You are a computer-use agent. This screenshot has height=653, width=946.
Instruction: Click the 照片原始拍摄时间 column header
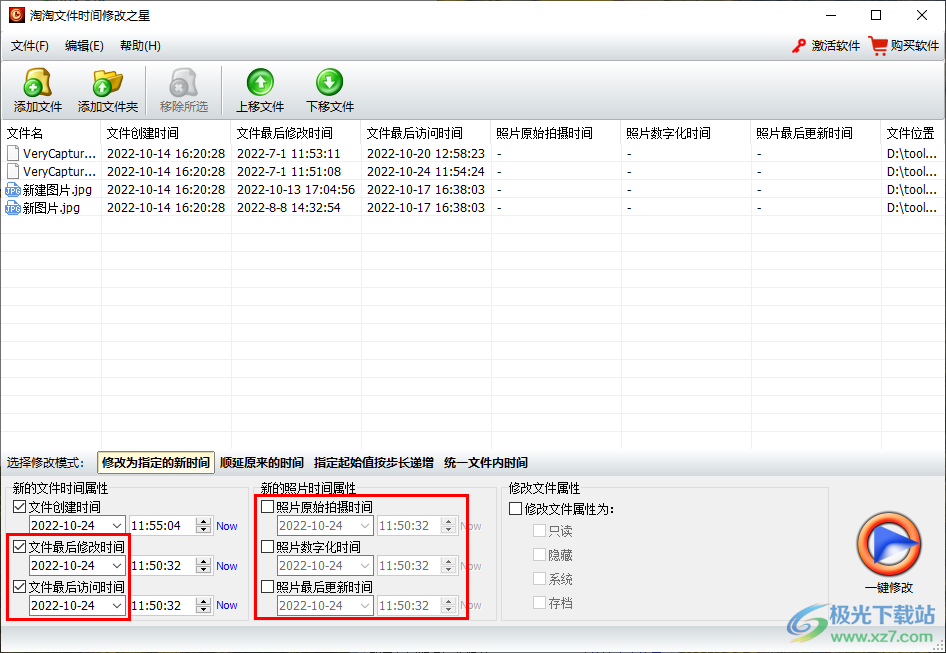pyautogui.click(x=556, y=133)
